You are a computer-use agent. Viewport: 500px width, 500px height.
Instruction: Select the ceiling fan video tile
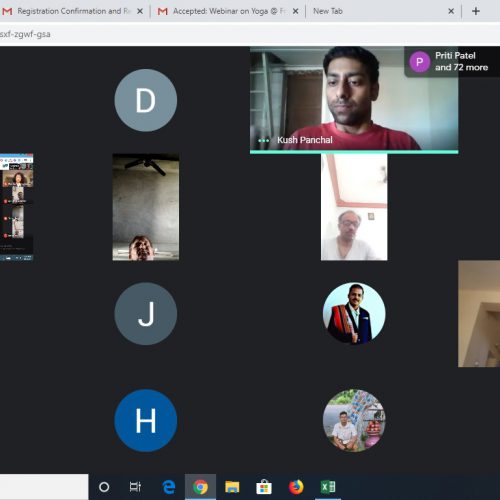(146, 207)
